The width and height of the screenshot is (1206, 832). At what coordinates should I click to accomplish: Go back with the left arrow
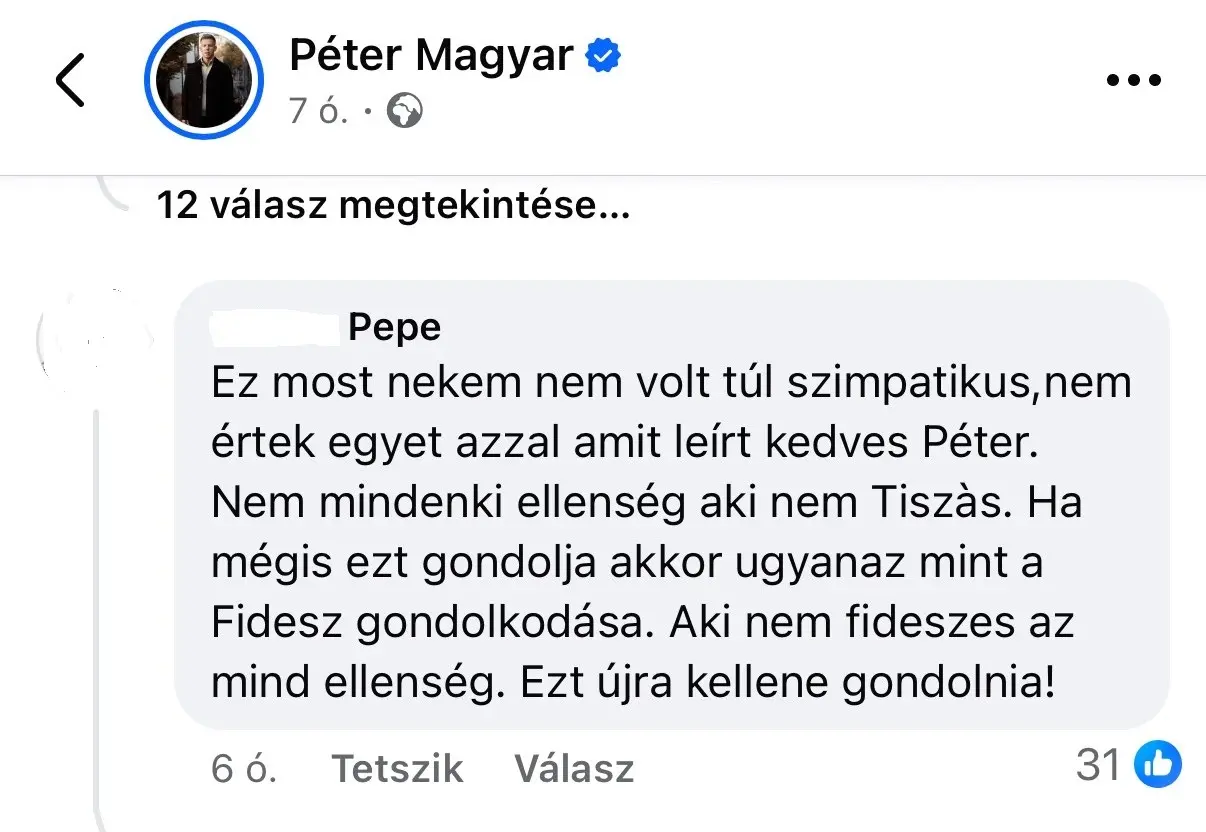pyautogui.click(x=70, y=81)
